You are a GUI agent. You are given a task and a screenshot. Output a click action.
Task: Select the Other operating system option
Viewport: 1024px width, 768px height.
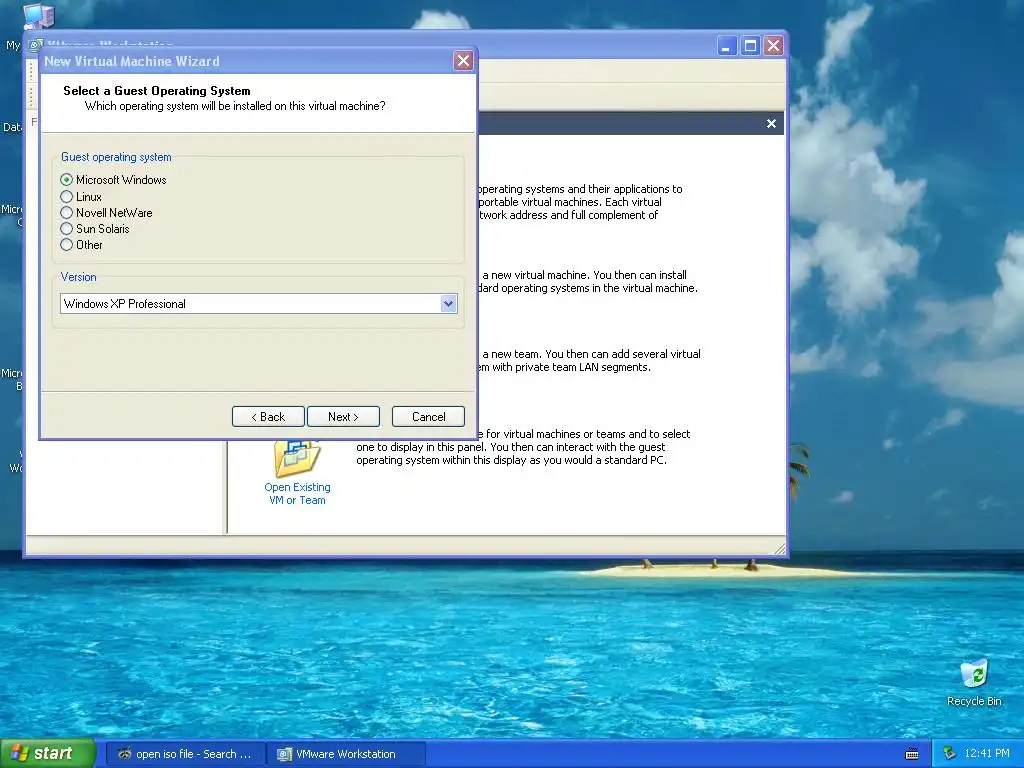click(66, 245)
